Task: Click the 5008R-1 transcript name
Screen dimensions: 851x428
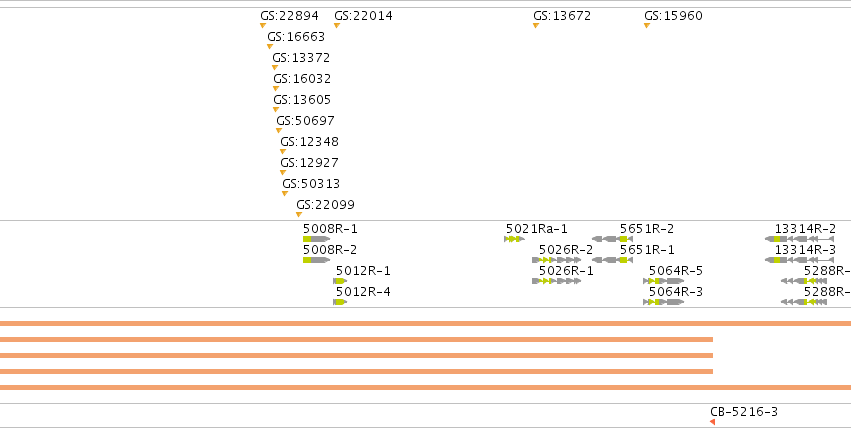Action: (330, 228)
